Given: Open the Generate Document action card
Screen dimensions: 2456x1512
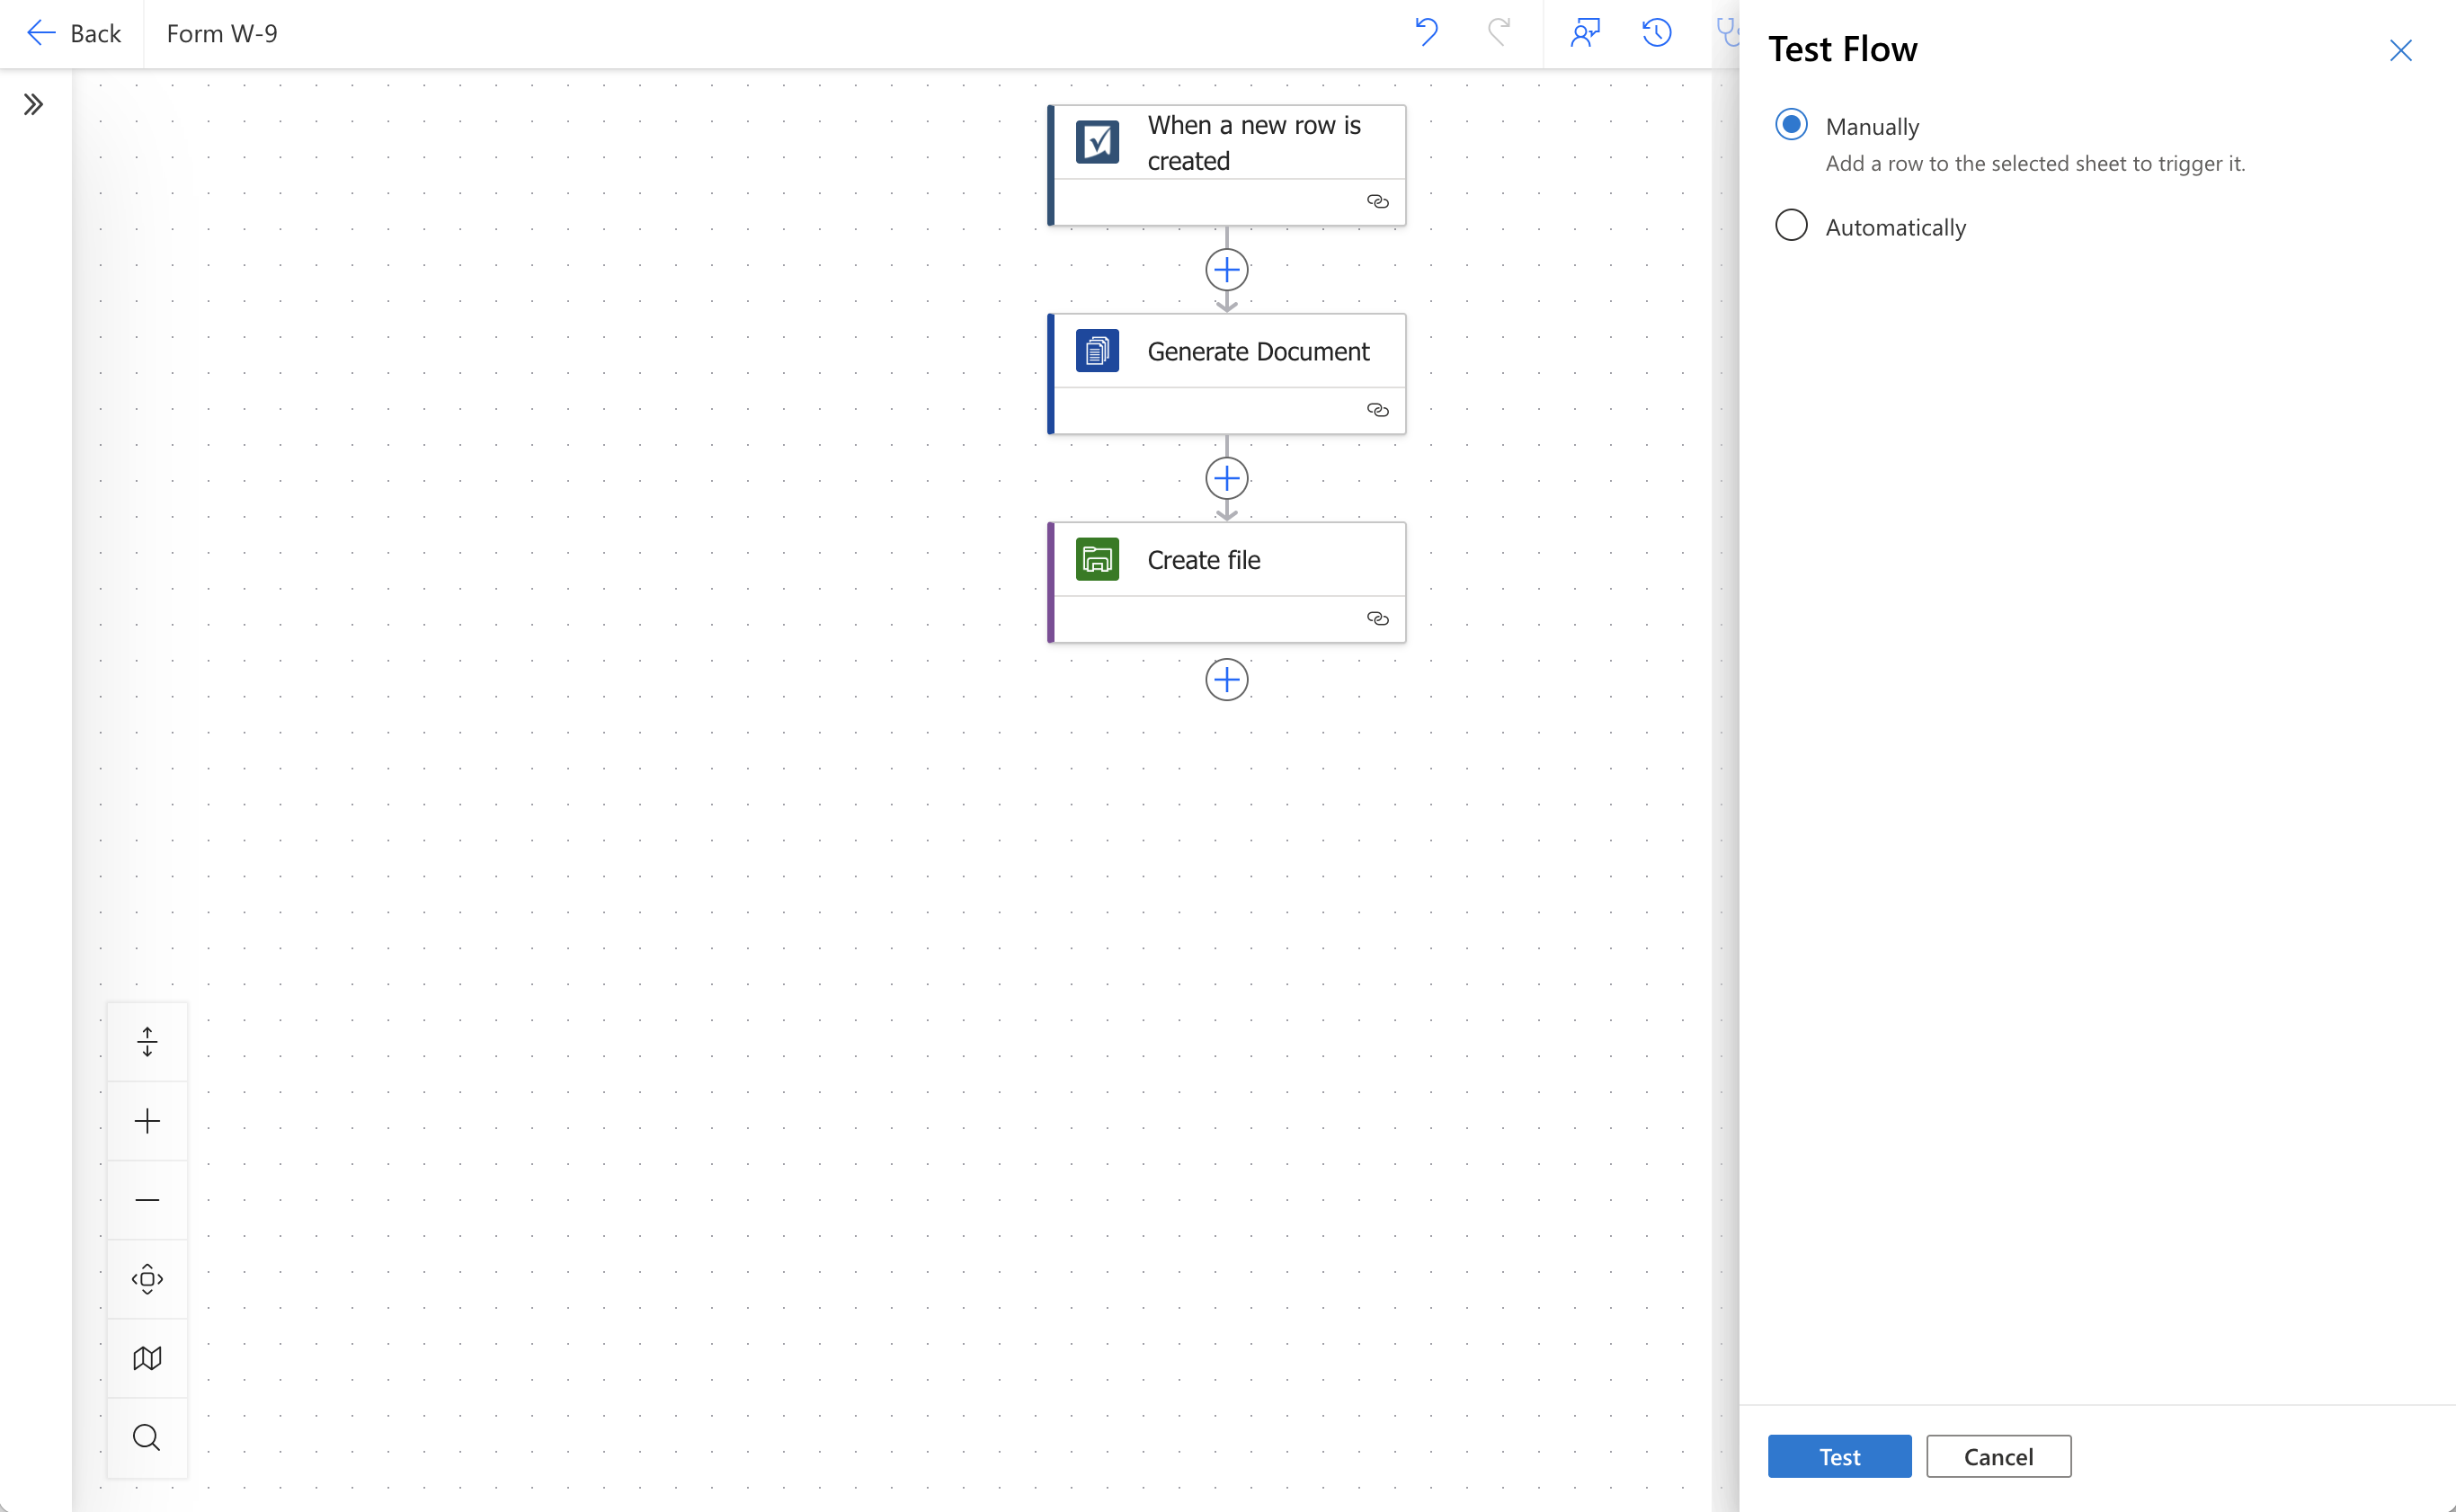Looking at the screenshot, I should 1226,374.
